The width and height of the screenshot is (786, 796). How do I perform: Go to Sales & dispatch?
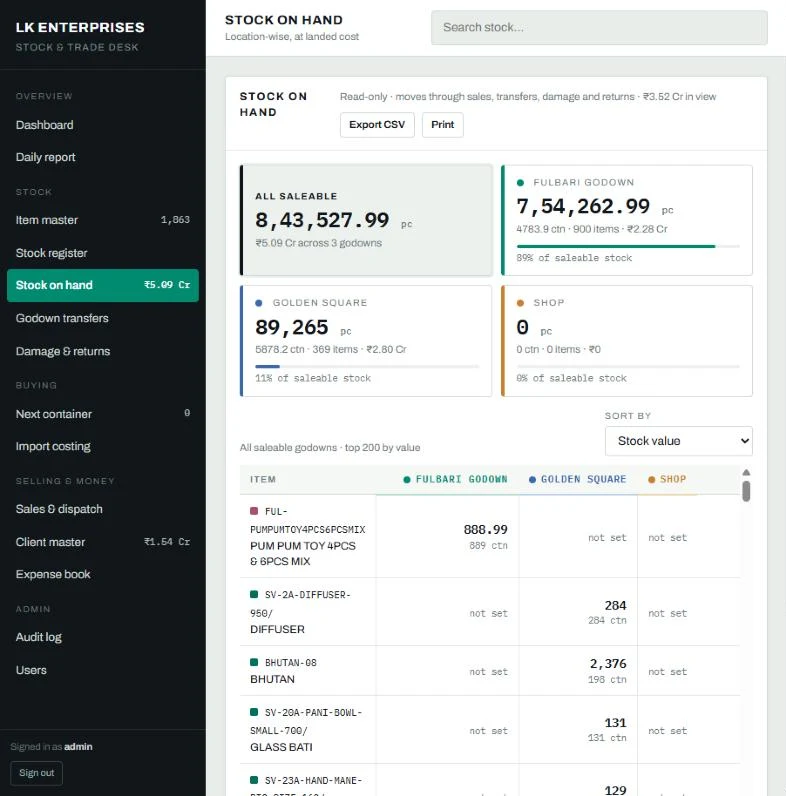[x=103, y=509]
